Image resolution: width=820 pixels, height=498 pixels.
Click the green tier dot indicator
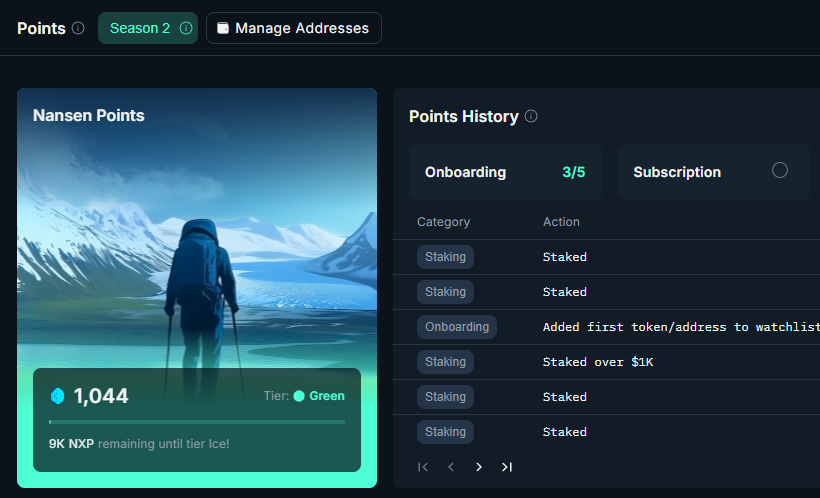coord(299,396)
